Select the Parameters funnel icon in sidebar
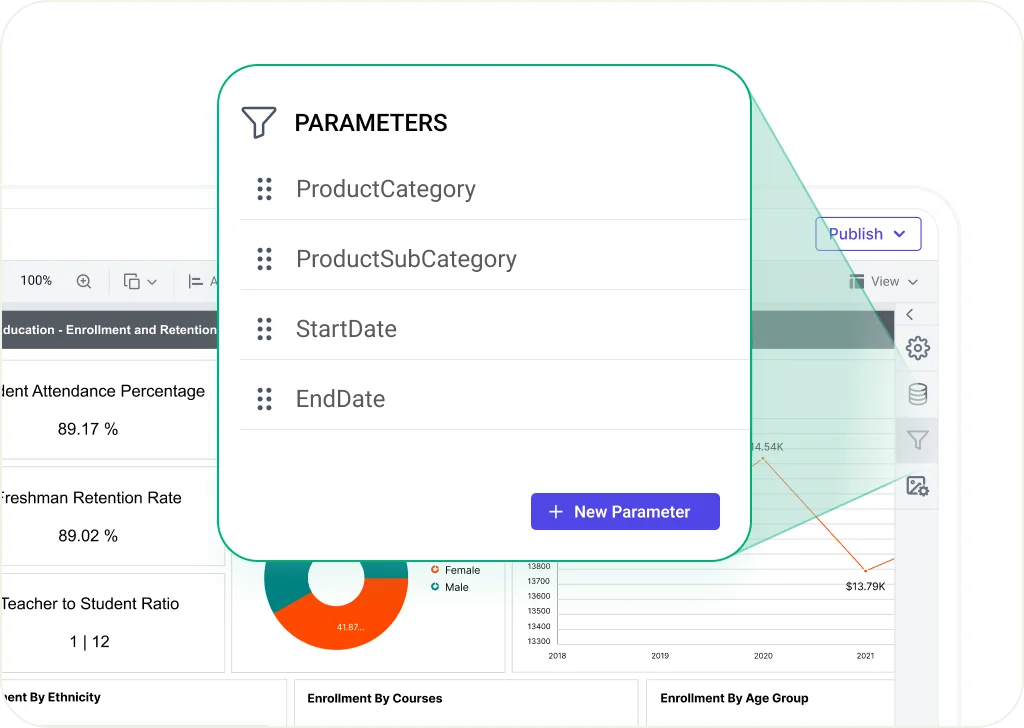This screenshot has width=1024, height=728. (917, 440)
